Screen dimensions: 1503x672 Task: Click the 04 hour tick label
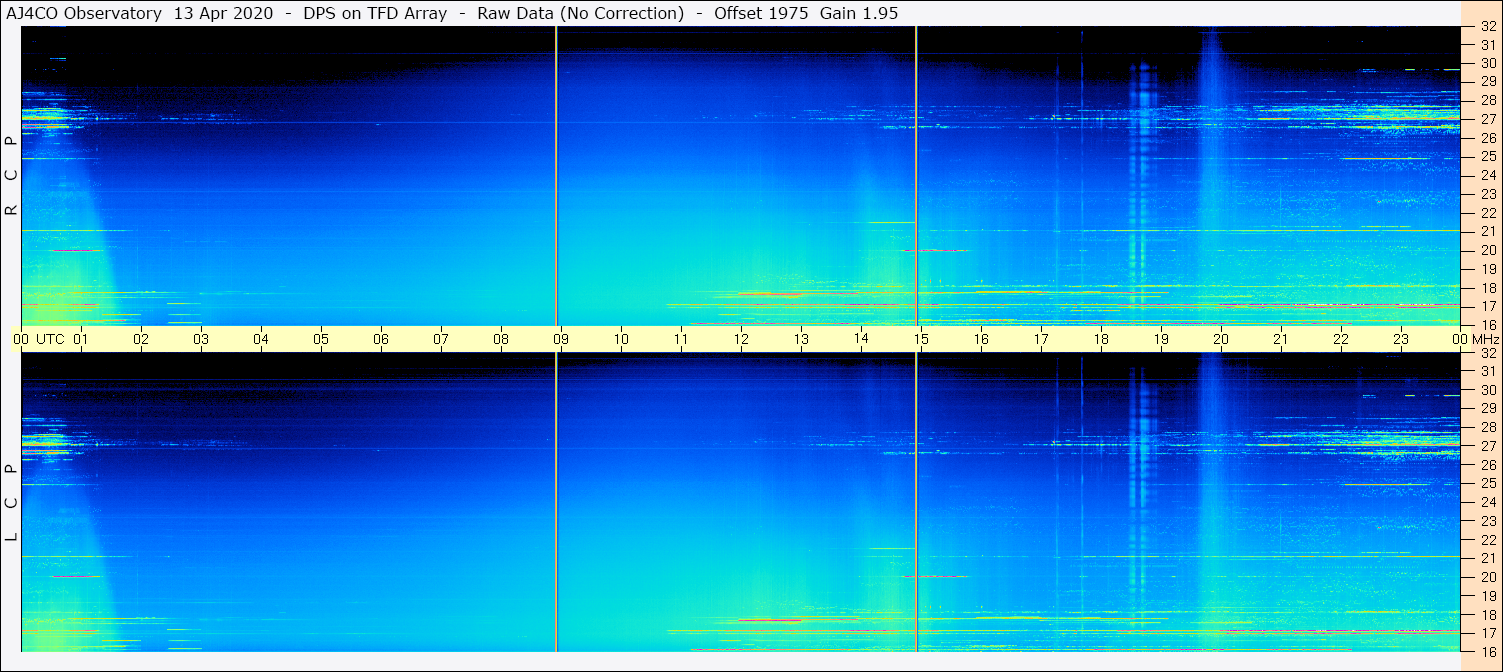pos(261,339)
